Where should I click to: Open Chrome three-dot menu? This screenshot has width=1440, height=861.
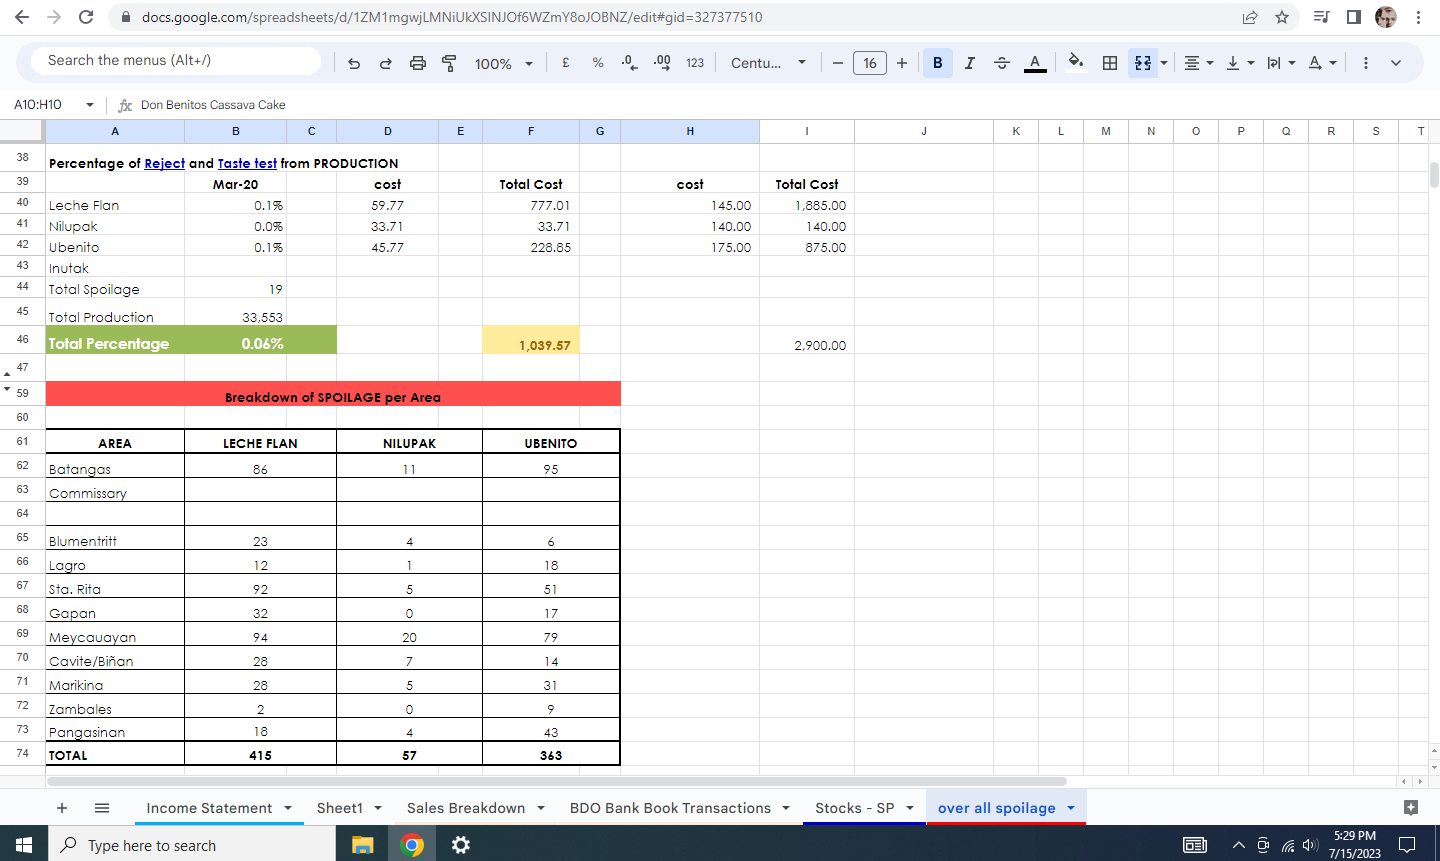click(x=1418, y=17)
